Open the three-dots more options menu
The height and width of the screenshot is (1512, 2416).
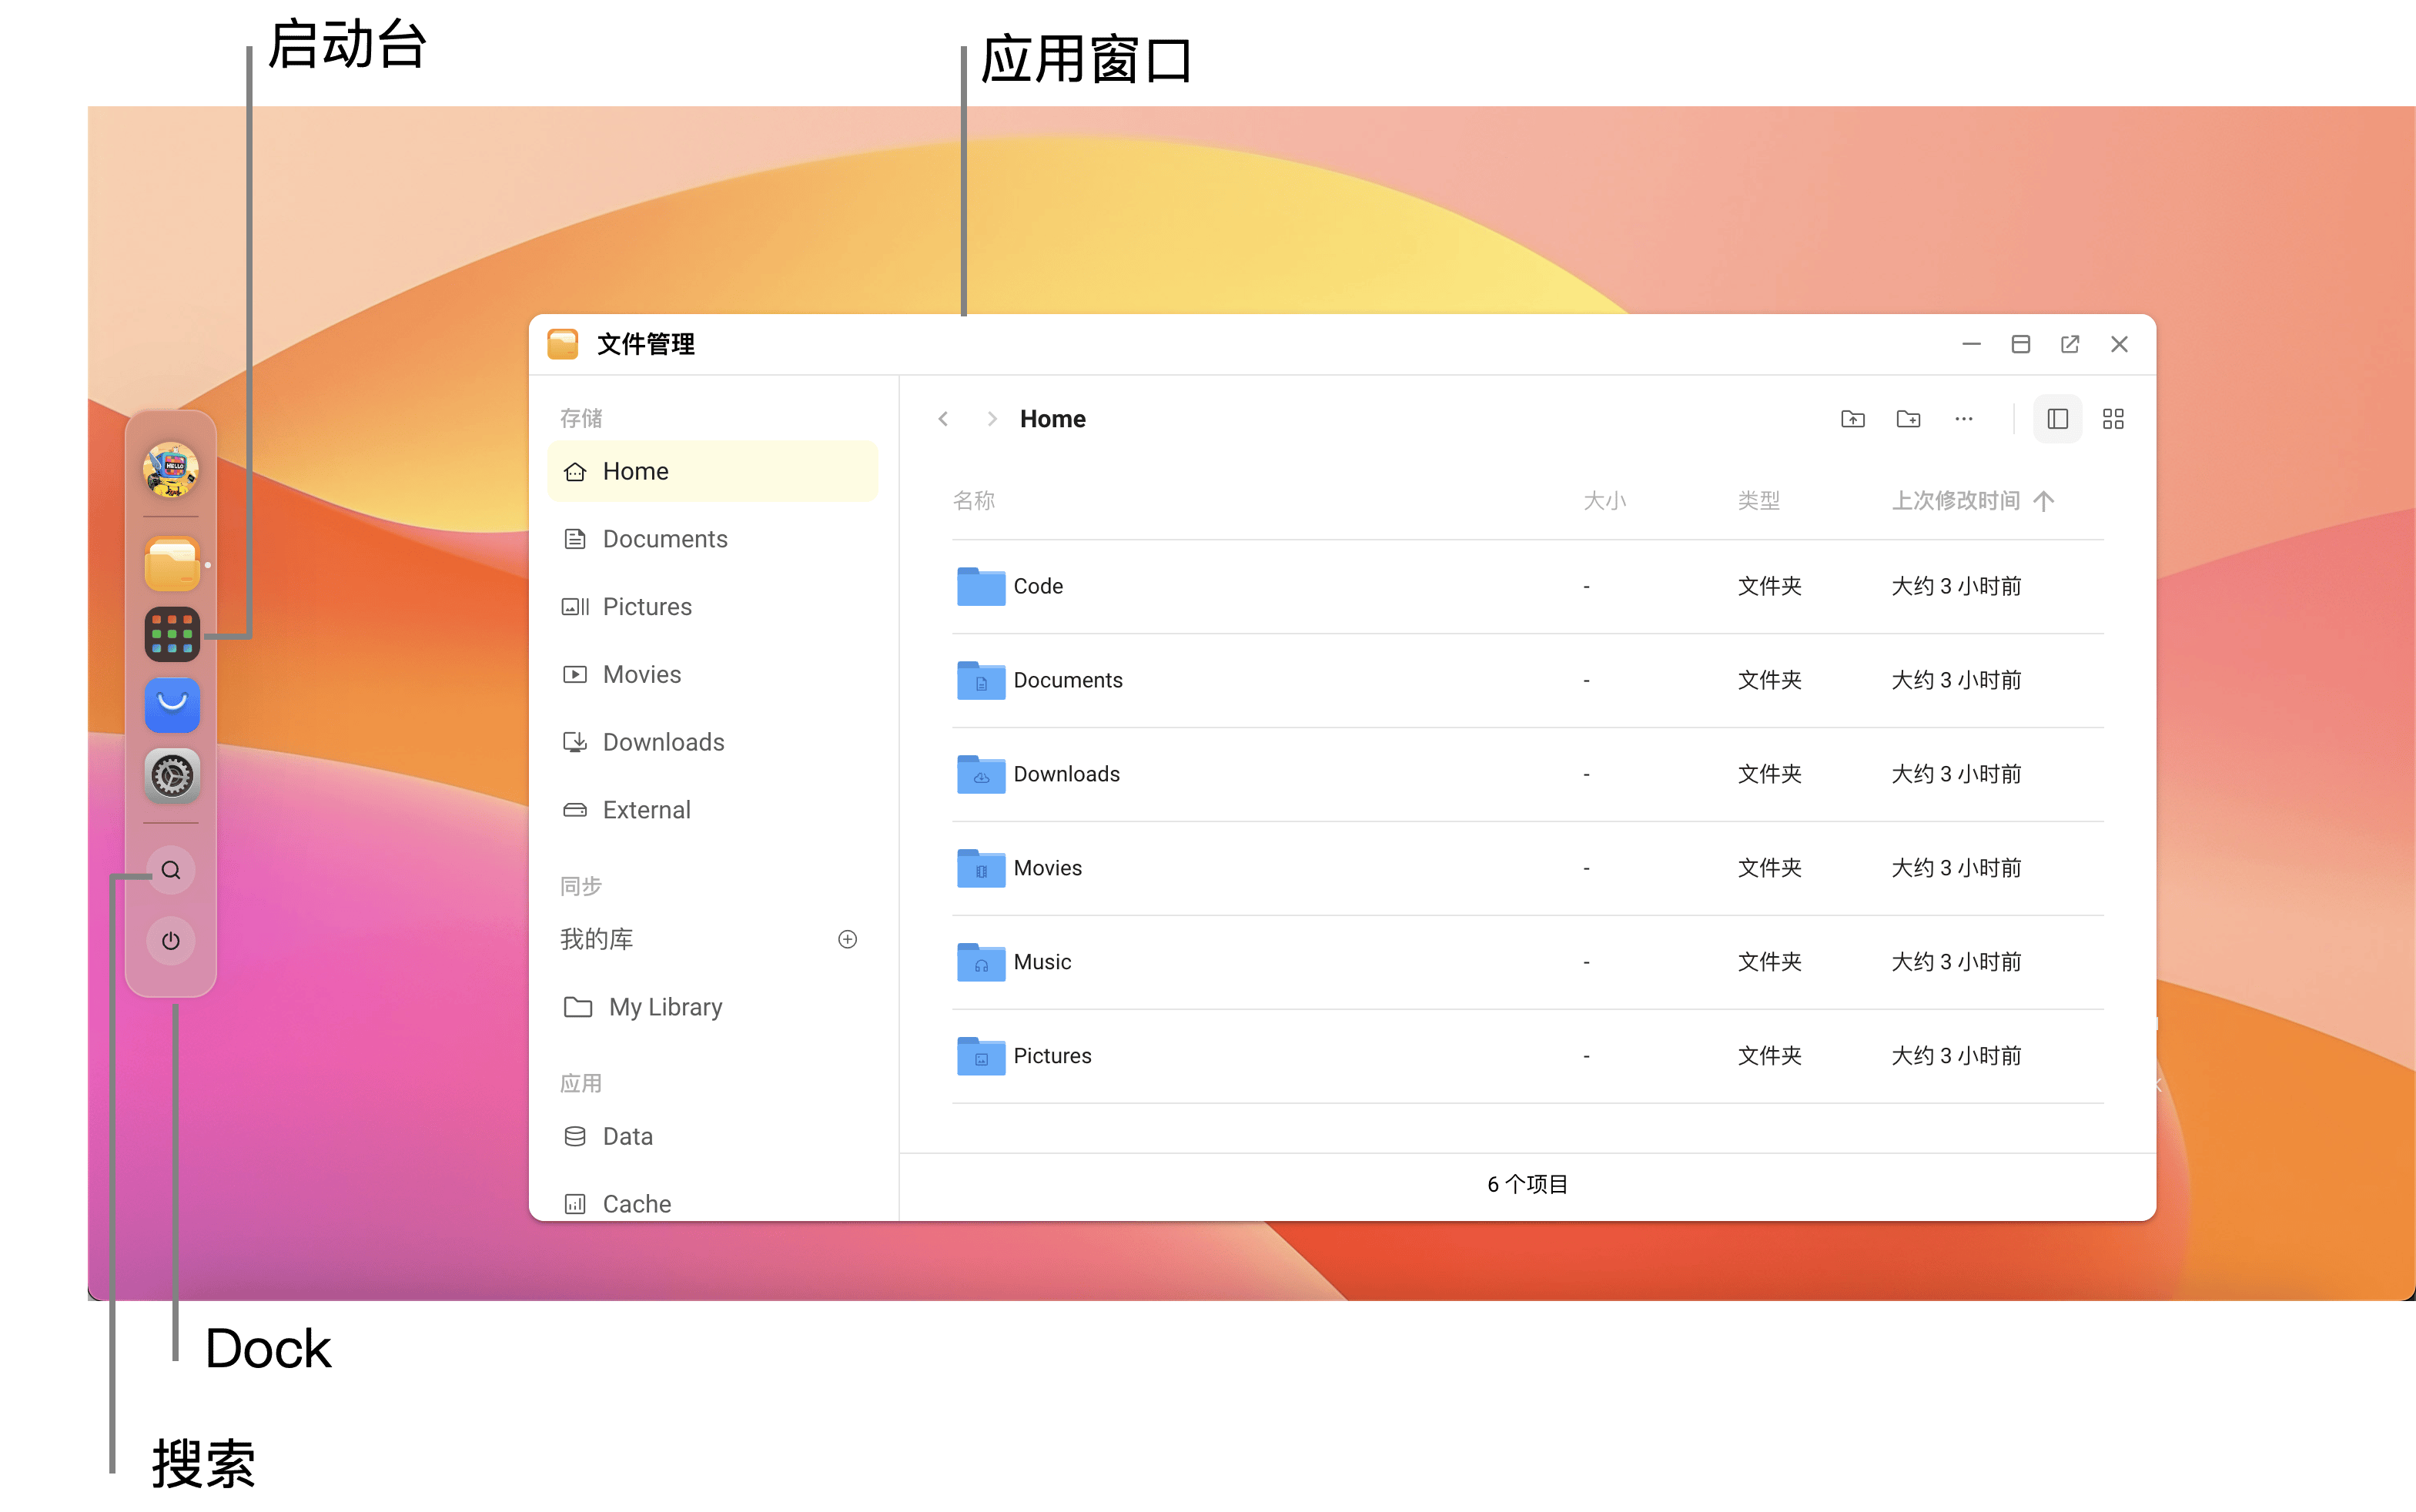(1964, 419)
